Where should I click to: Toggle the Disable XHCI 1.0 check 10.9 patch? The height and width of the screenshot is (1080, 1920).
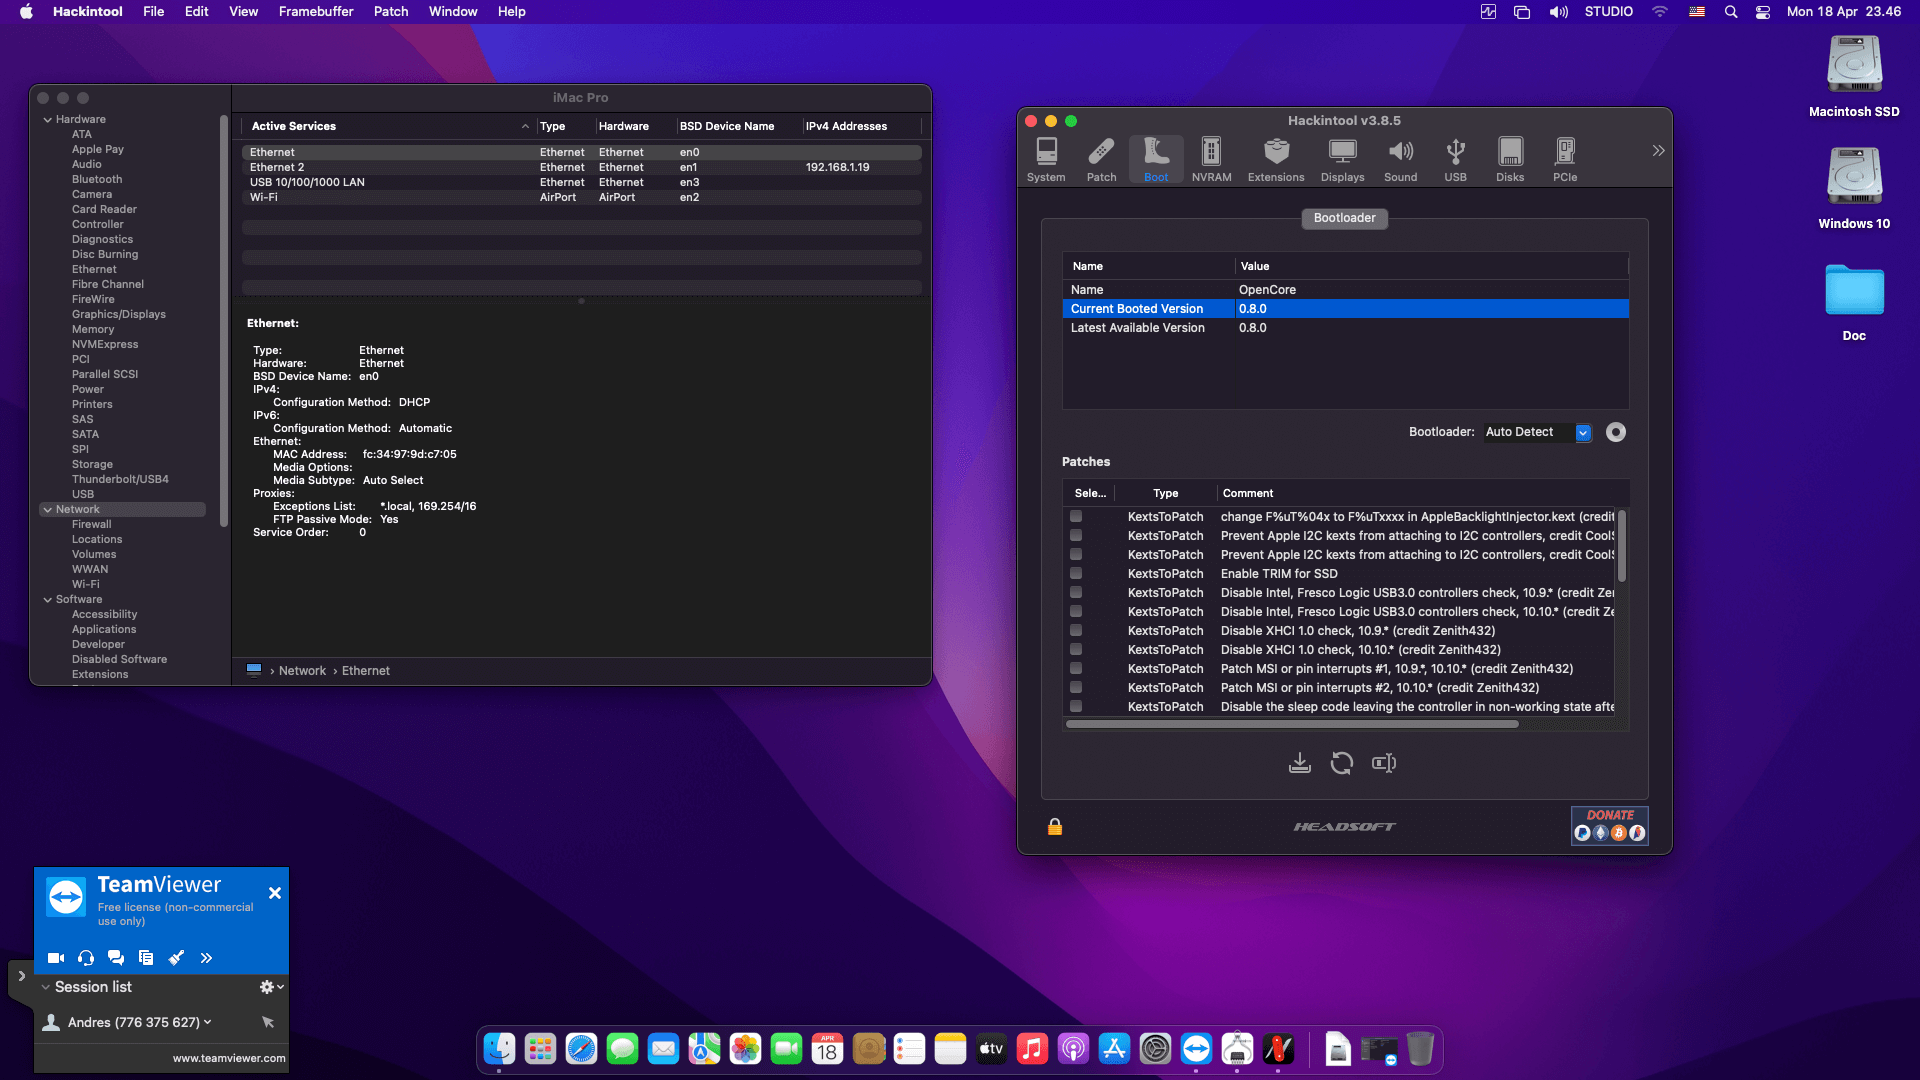1076,631
